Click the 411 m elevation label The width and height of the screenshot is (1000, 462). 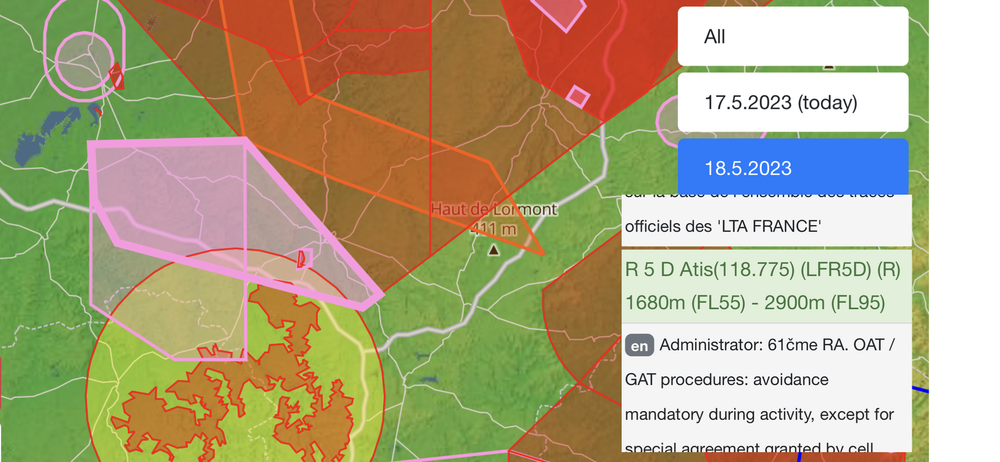(494, 228)
